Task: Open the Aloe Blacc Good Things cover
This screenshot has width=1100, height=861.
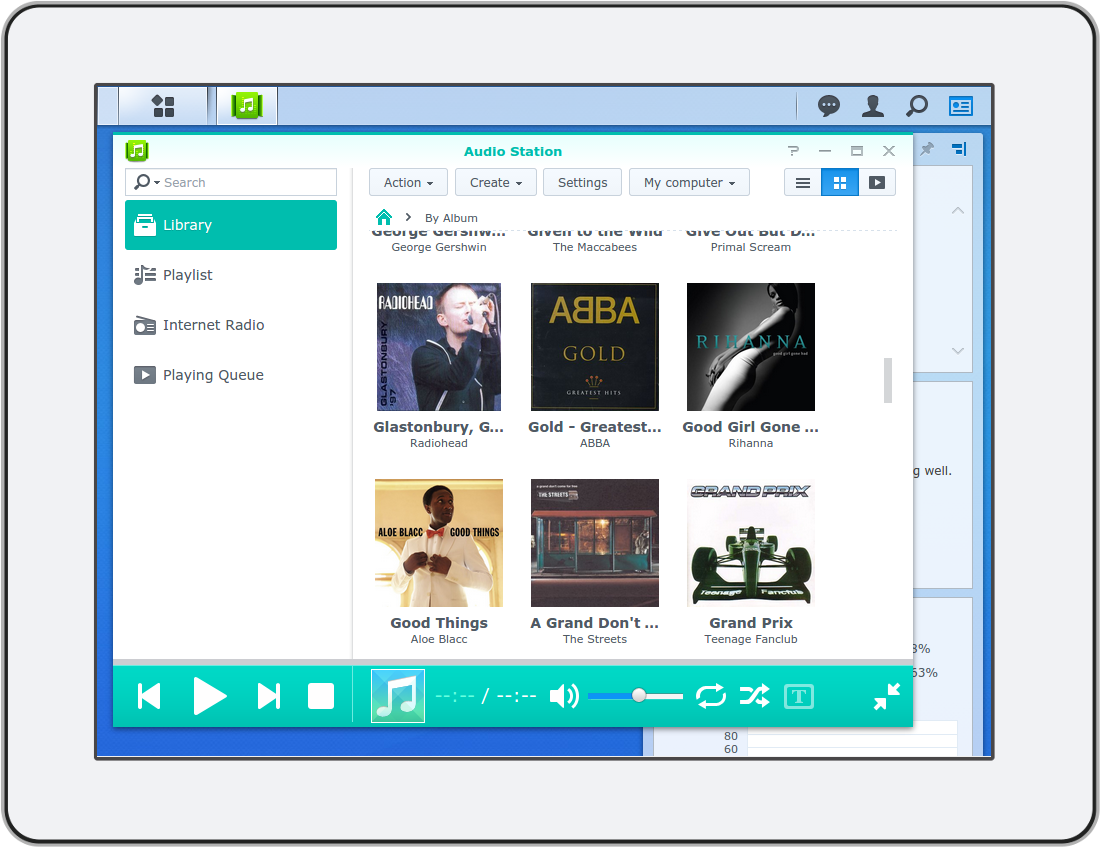Action: point(438,542)
